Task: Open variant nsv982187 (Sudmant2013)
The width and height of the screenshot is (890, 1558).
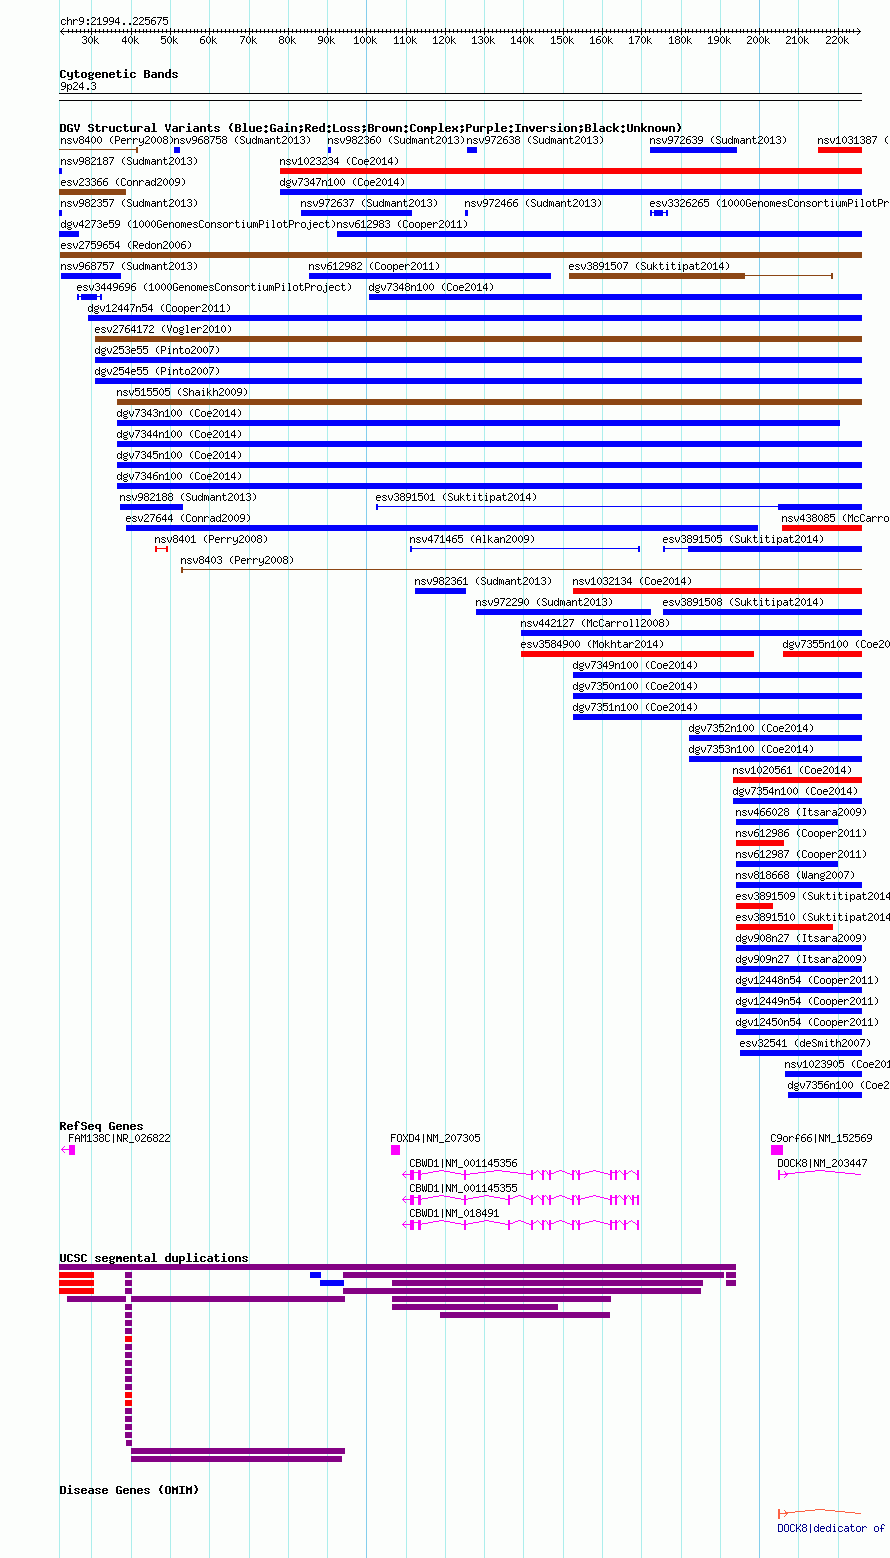Action: pyautogui.click(x=129, y=161)
